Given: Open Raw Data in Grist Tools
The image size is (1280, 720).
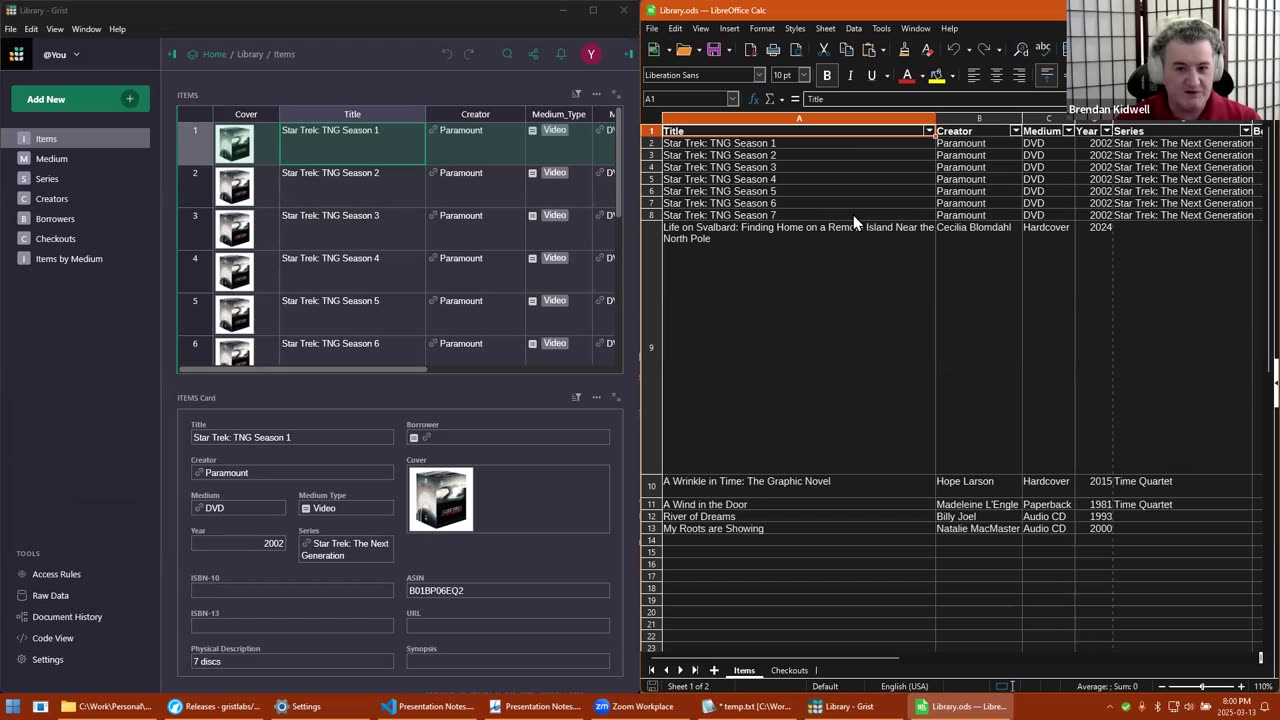Looking at the screenshot, I should pyautogui.click(x=50, y=595).
